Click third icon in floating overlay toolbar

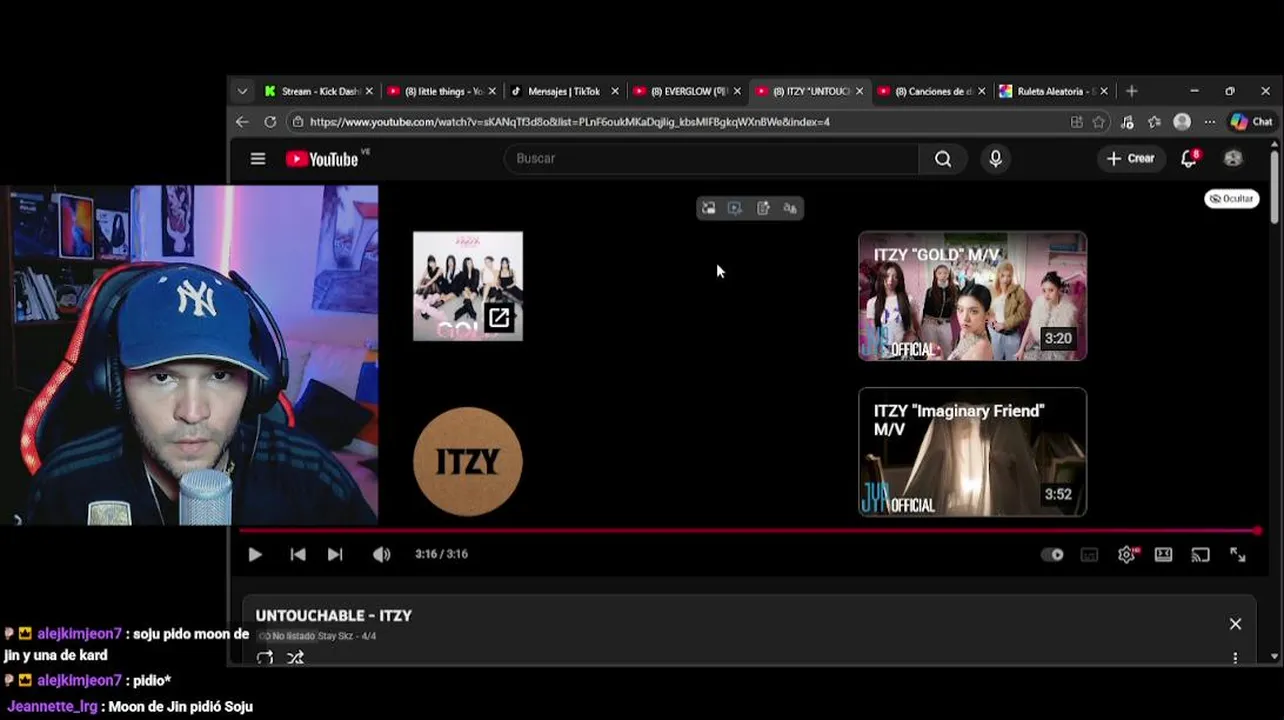[763, 208]
